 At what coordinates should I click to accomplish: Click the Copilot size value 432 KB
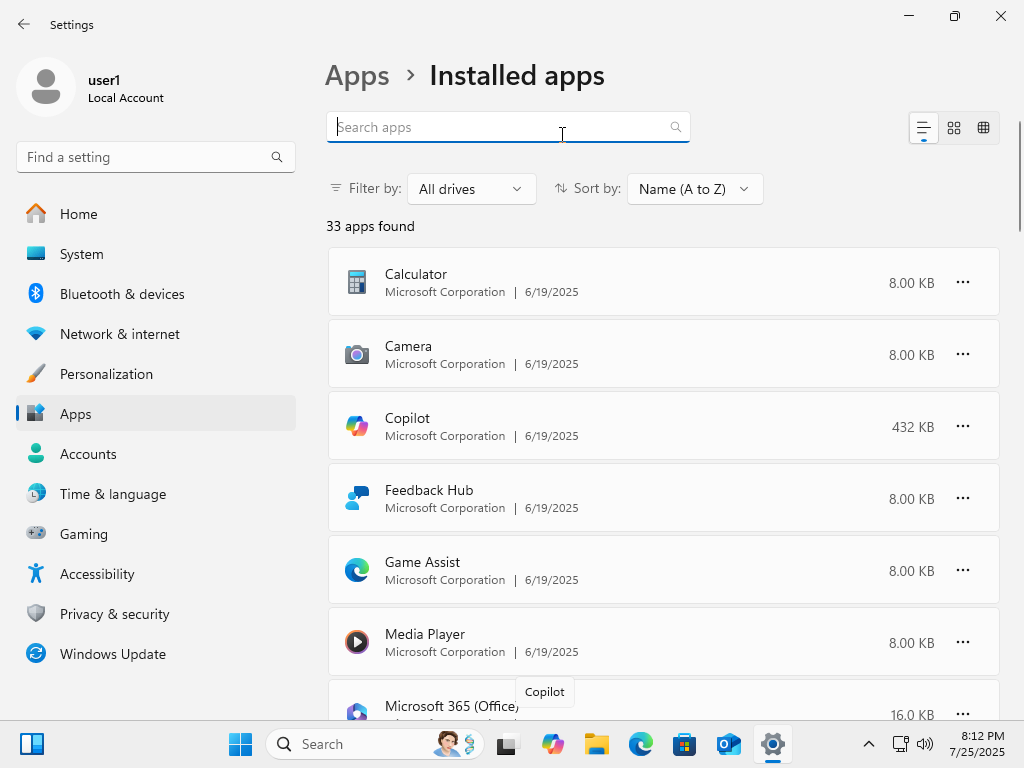click(x=913, y=427)
